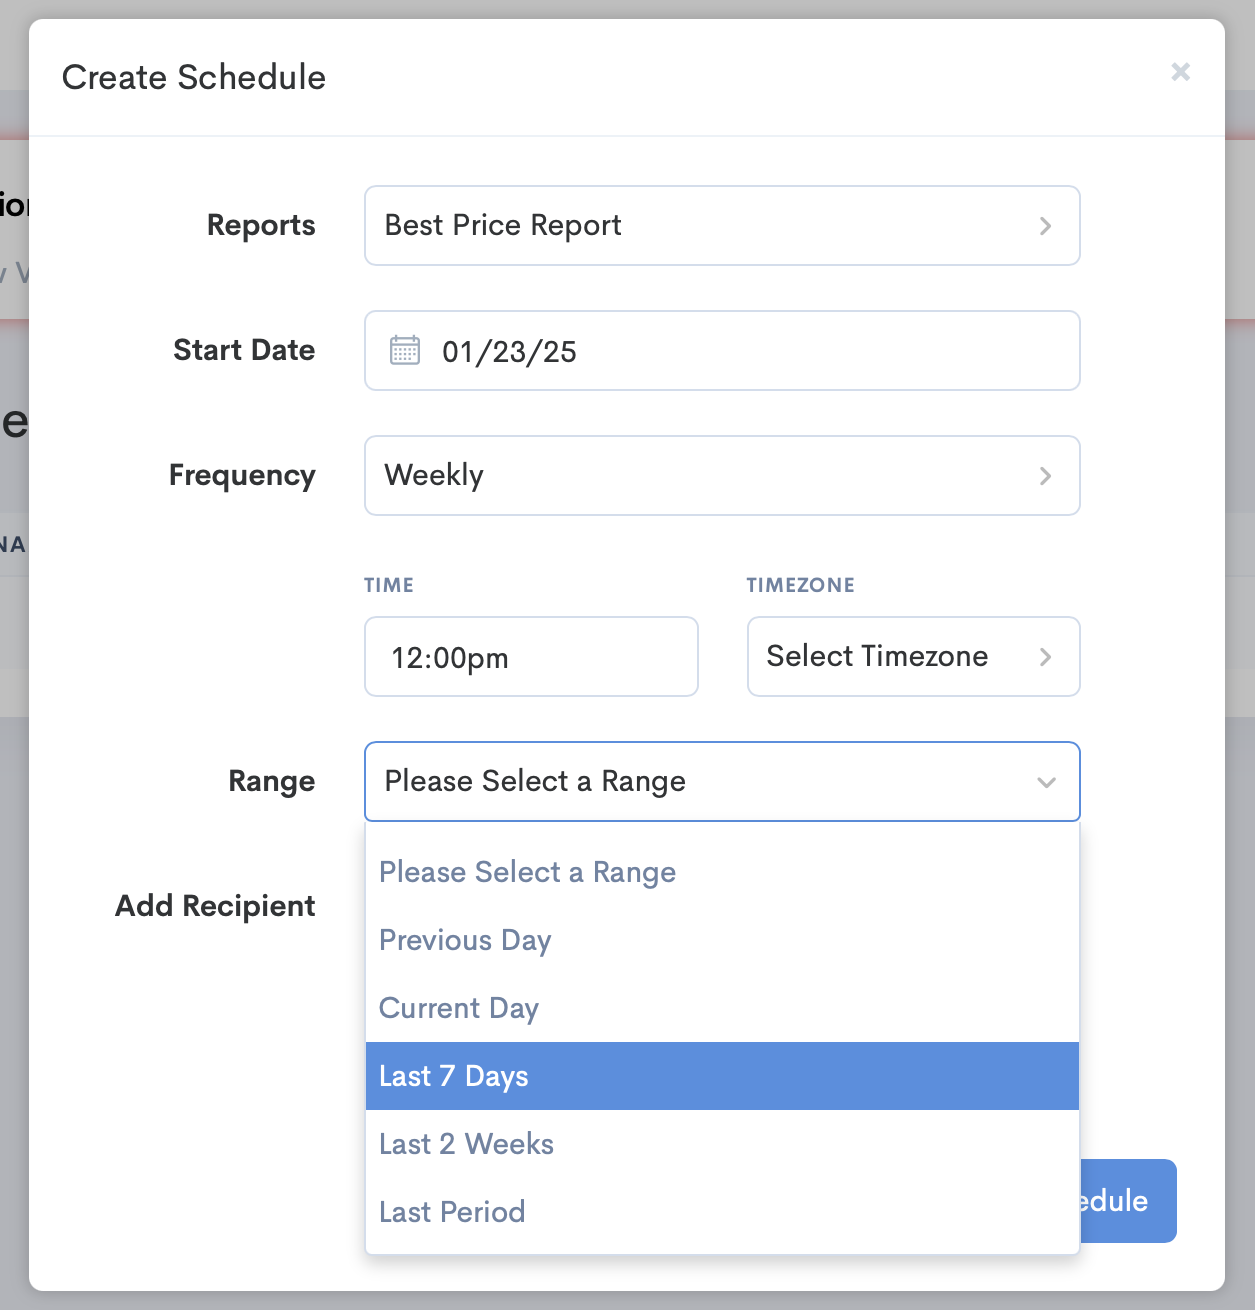Click the chevron on the Frequency field
The width and height of the screenshot is (1255, 1310).
coord(1046,476)
